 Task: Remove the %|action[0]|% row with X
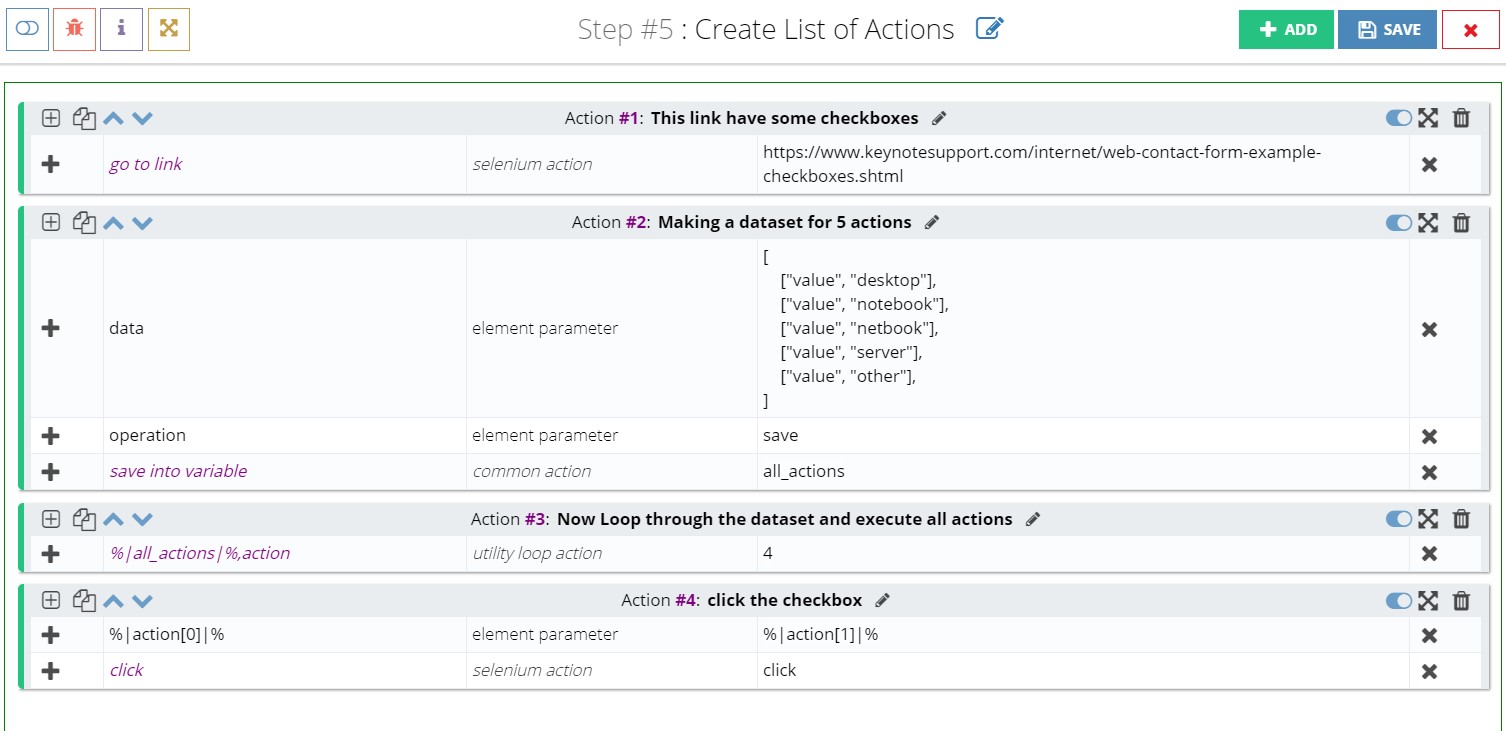tap(1429, 635)
